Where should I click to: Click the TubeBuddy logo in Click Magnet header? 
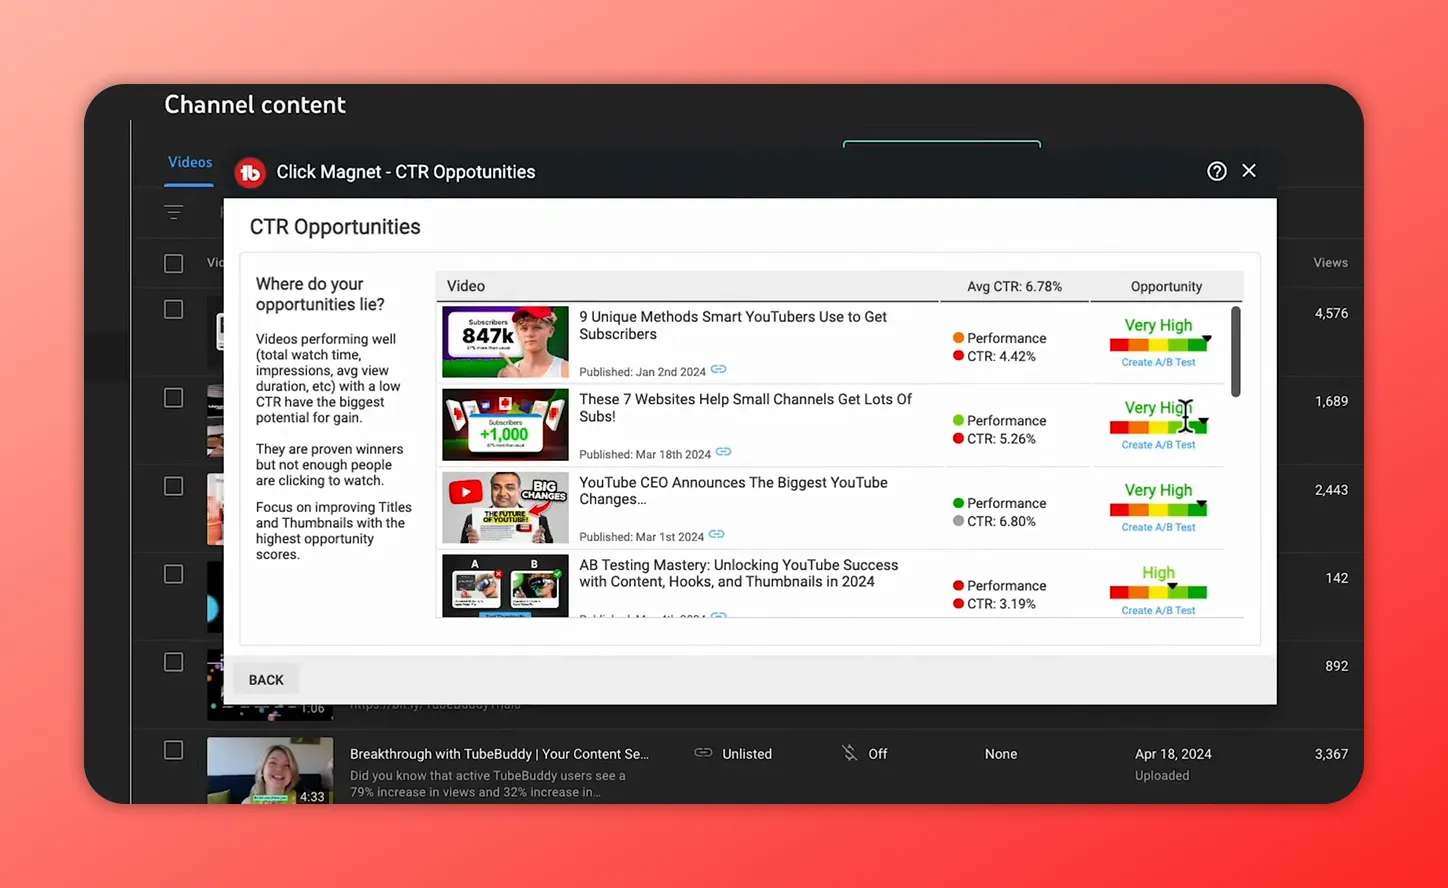pos(250,173)
